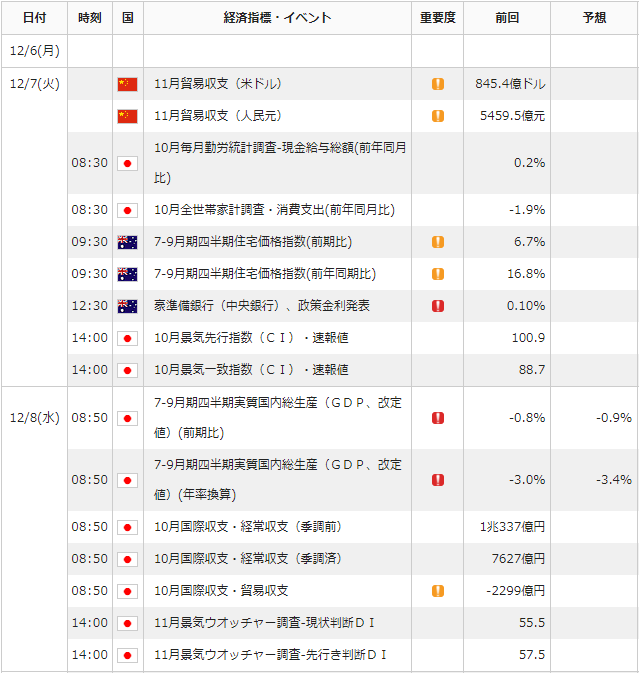The image size is (639, 673).
Task: Click red importance icon for GDP改定値(年率換算)
Action: click(x=438, y=480)
